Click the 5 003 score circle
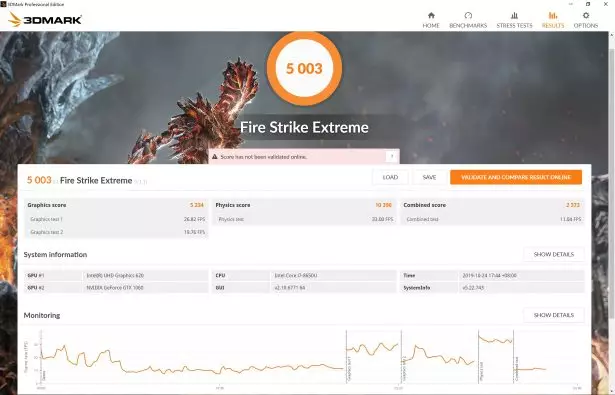Screen dimensions: 615x395 point(304,68)
